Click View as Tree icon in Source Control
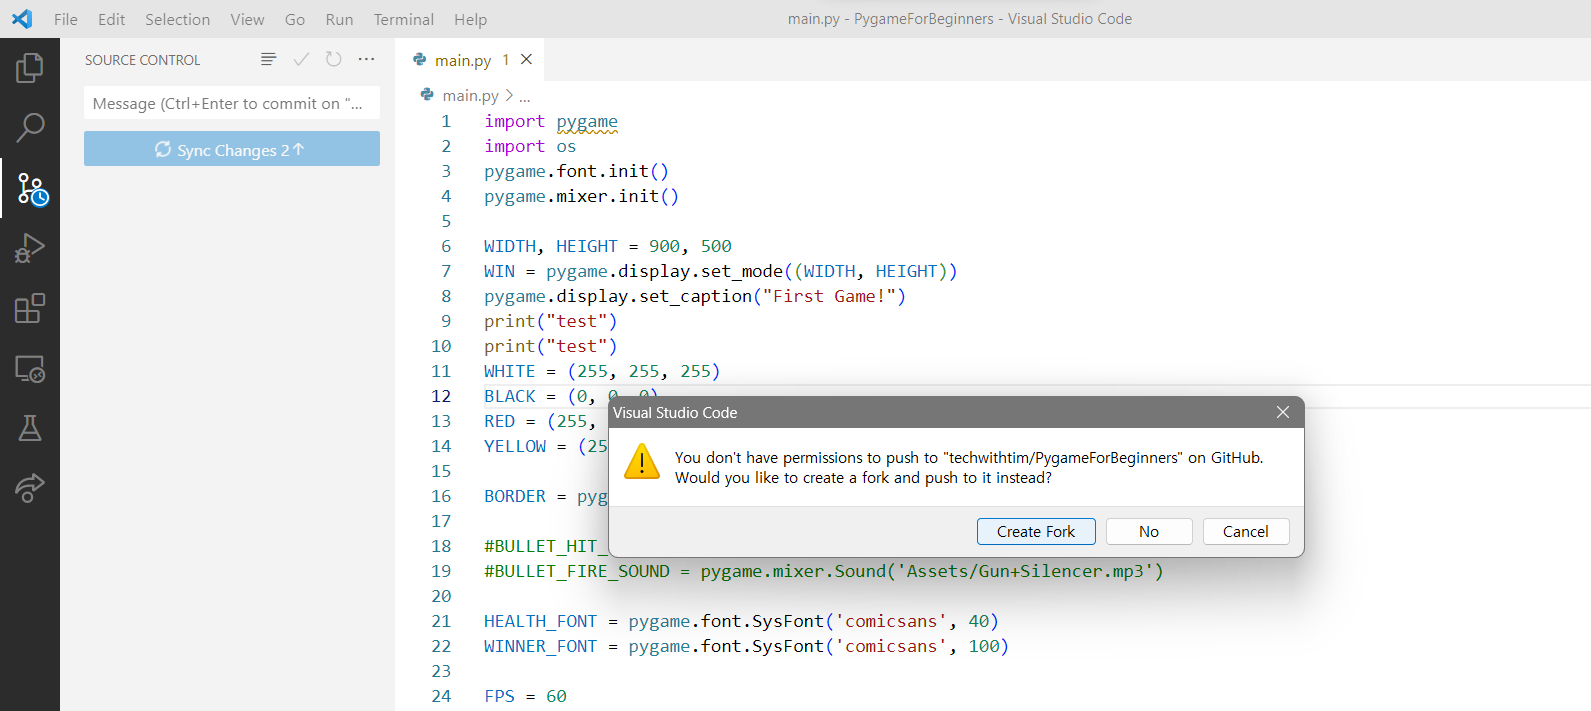Viewport: 1591px width, 711px height. [268, 59]
